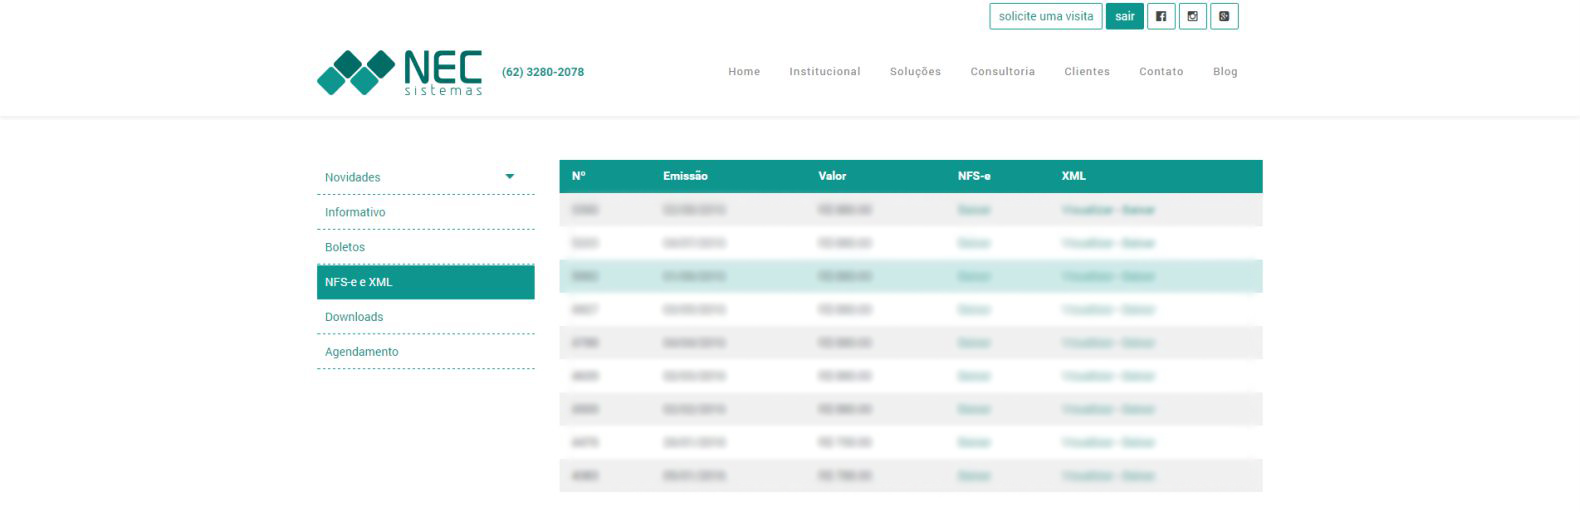Open the Soluções menu
This screenshot has width=1580, height=512.
[915, 72]
